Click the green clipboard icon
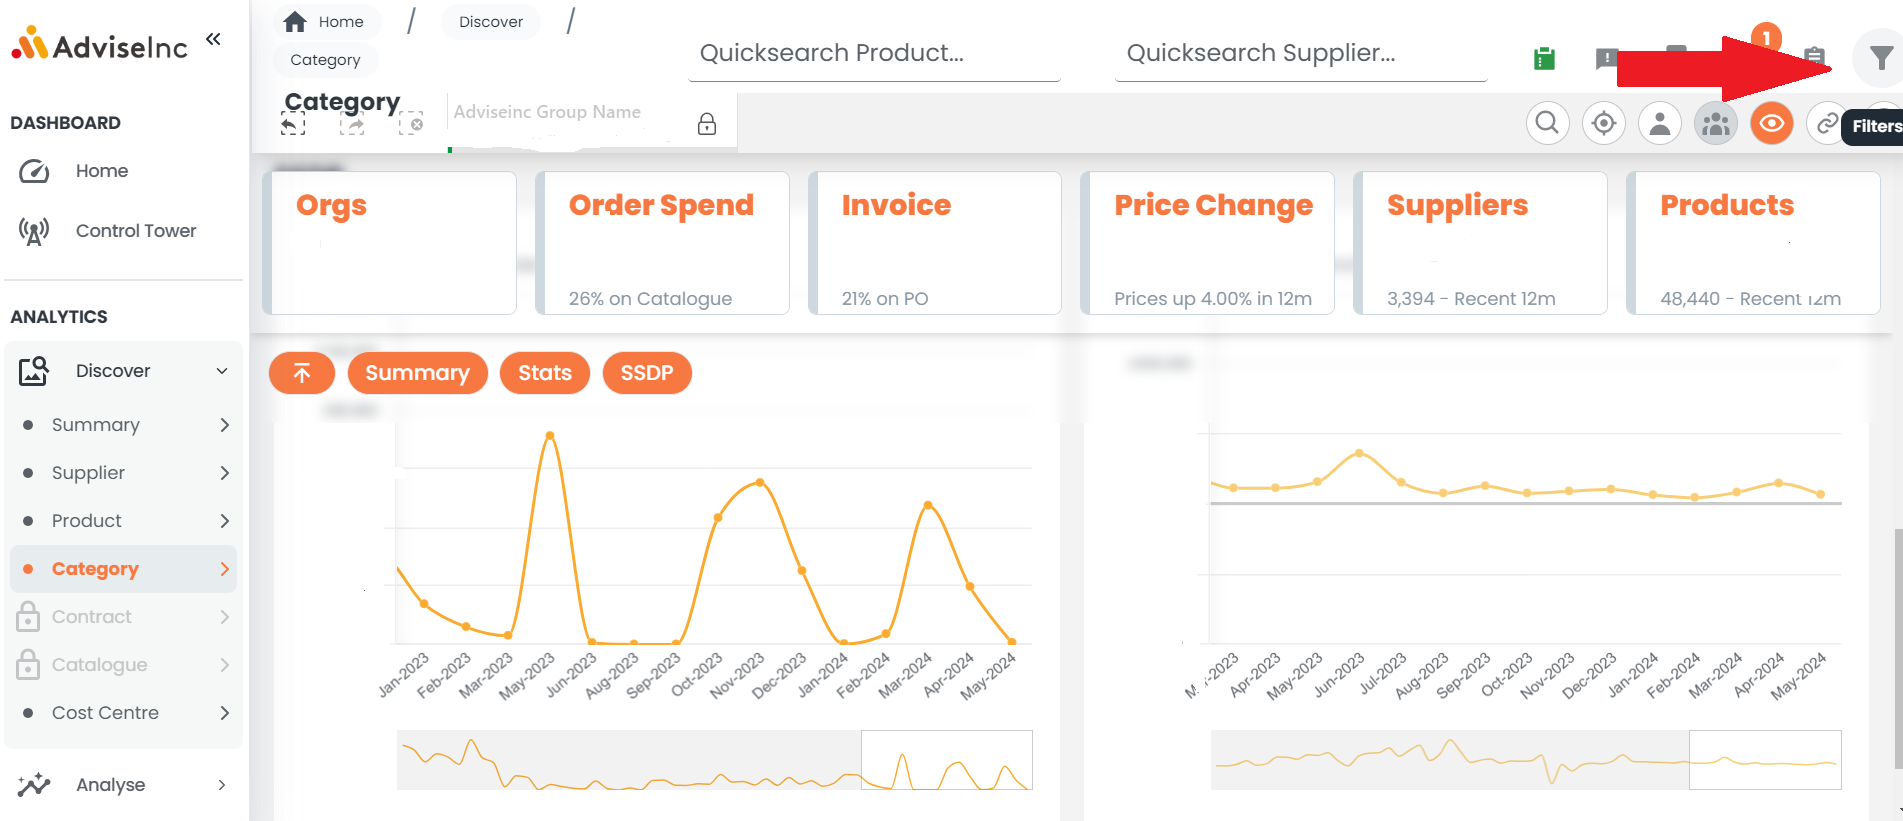1903x821 pixels. pyautogui.click(x=1544, y=59)
